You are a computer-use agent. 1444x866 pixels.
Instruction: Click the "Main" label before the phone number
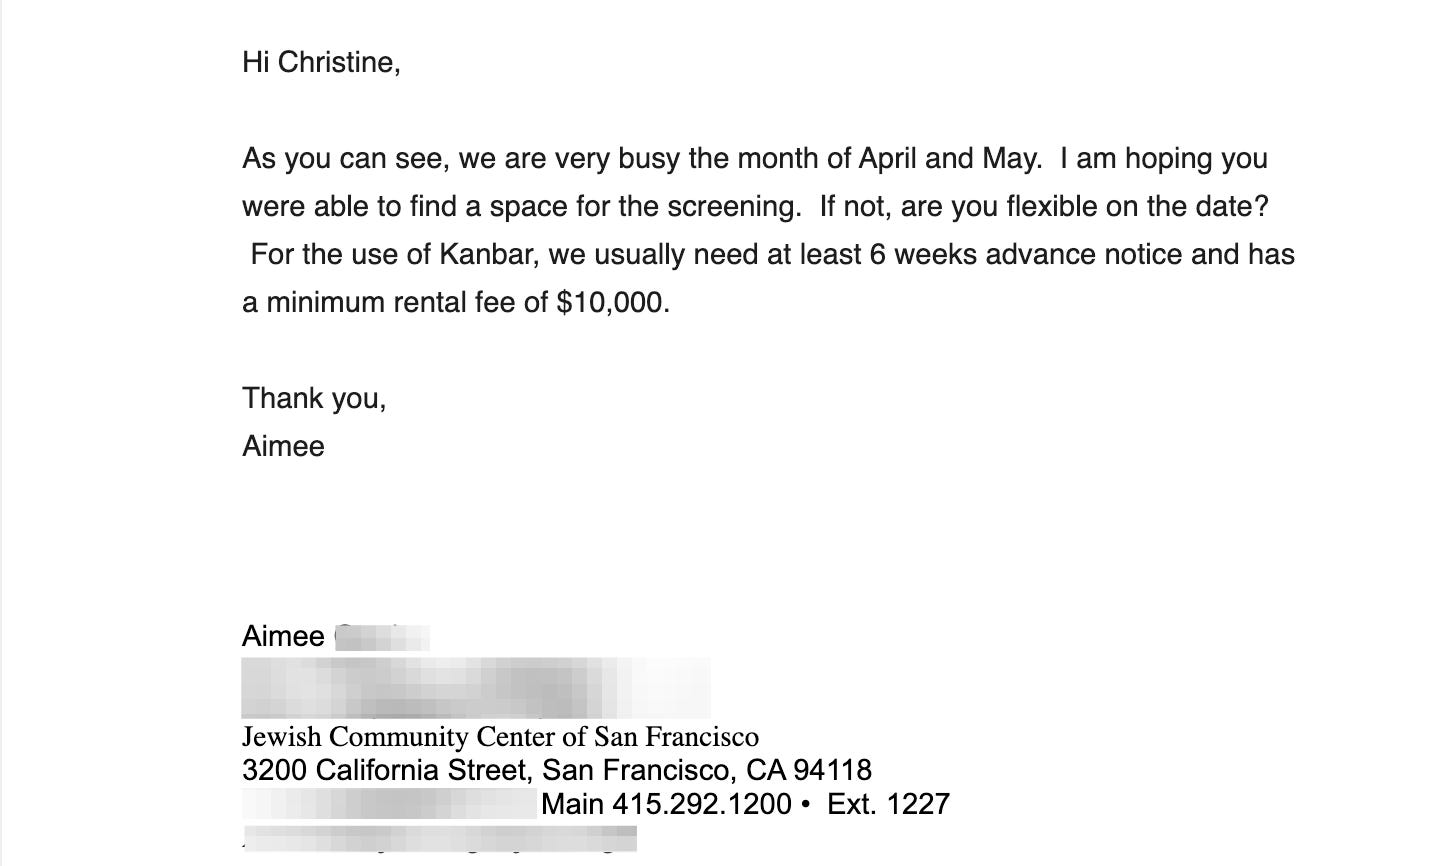coord(572,804)
